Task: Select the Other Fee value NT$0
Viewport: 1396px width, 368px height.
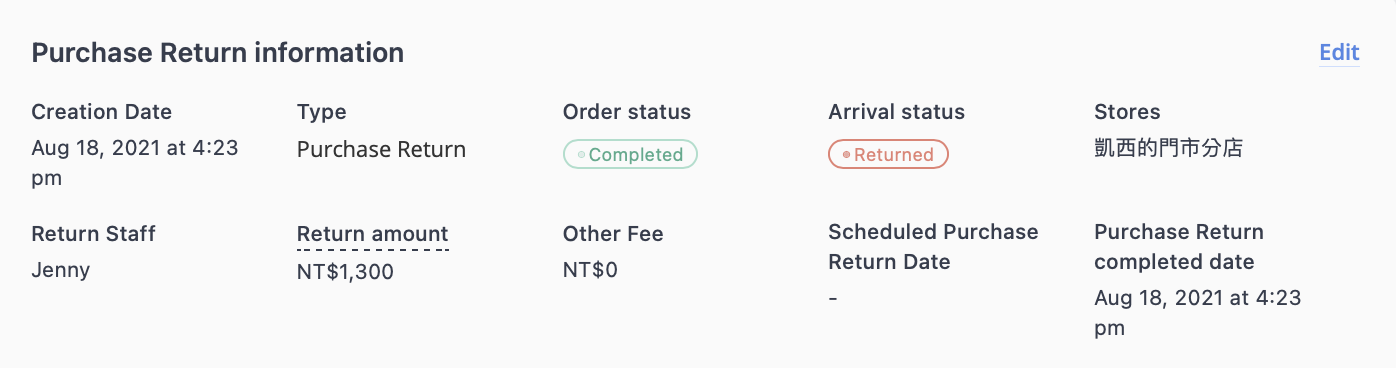Action: pos(590,270)
